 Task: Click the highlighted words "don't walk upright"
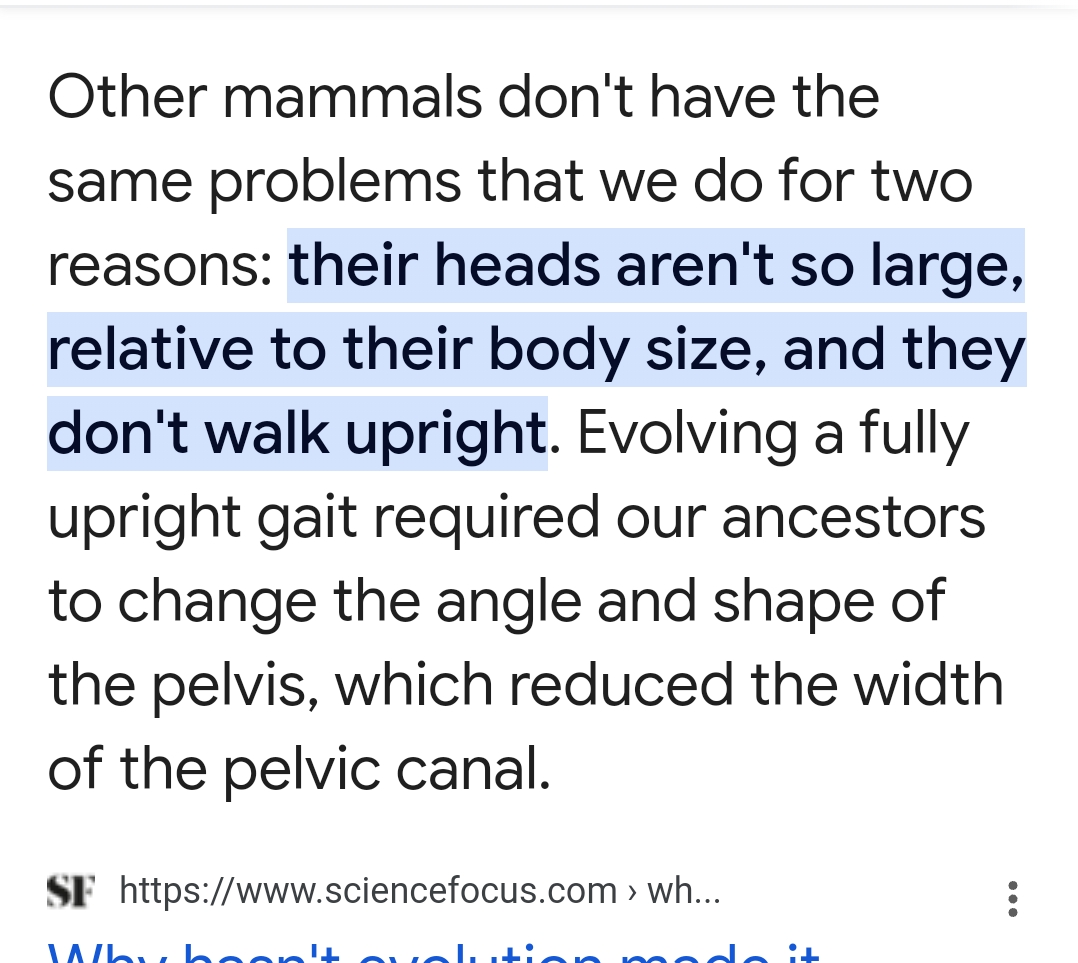click(297, 434)
